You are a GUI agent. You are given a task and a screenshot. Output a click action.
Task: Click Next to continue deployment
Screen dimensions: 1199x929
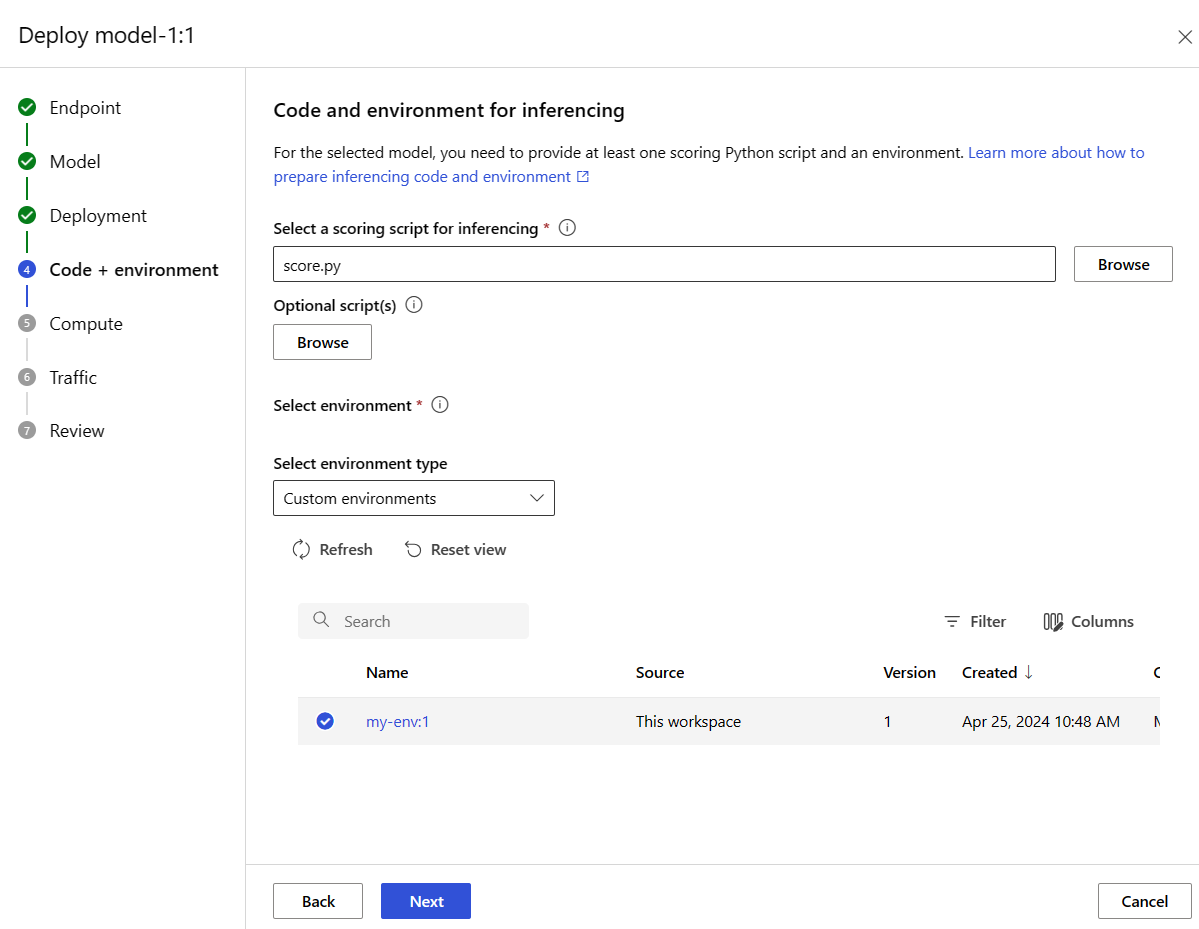click(x=426, y=901)
